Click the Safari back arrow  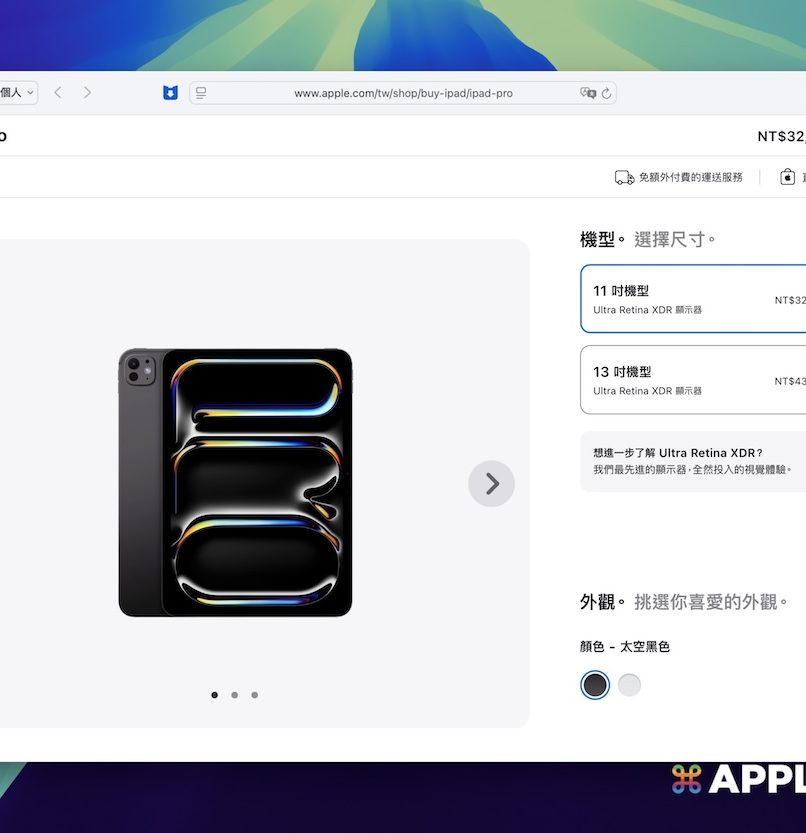(58, 93)
